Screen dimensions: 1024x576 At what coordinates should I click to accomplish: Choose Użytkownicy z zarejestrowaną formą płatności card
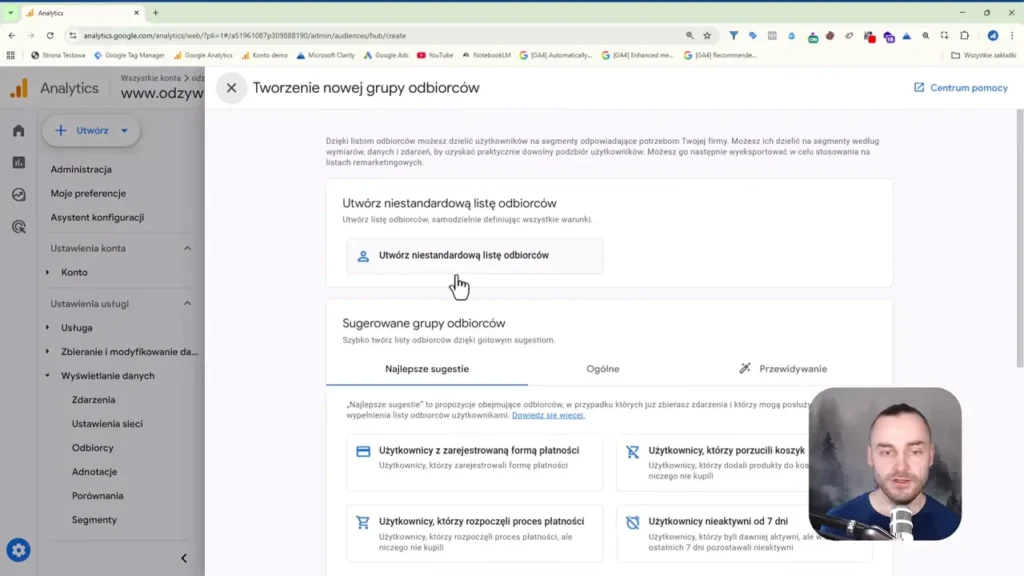(475, 462)
